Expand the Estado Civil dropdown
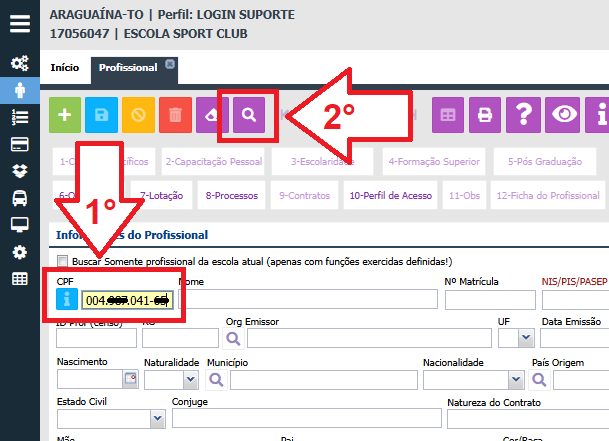Image resolution: width=609 pixels, height=441 pixels. [x=157, y=419]
